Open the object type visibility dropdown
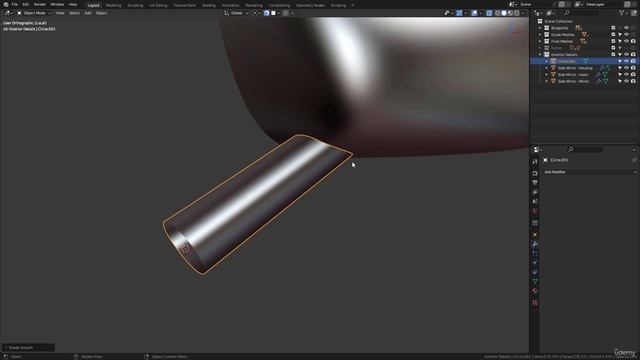640x360 pixels. pos(448,13)
